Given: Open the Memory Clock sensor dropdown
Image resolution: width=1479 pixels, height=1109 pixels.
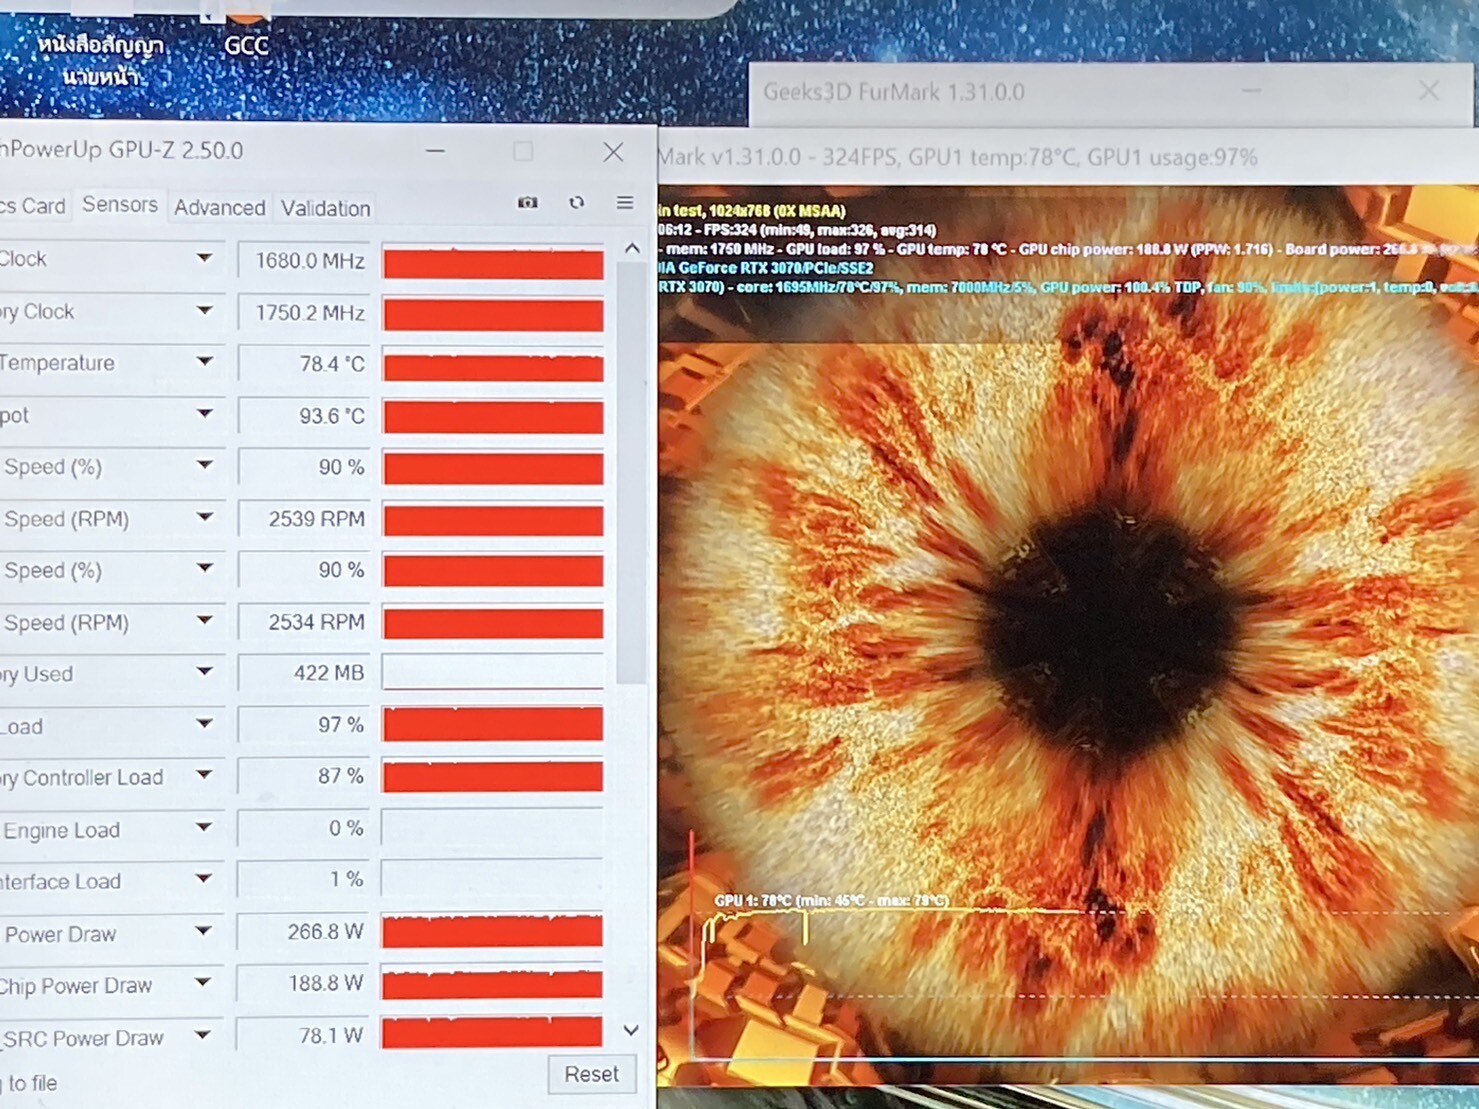Looking at the screenshot, I should pyautogui.click(x=204, y=310).
